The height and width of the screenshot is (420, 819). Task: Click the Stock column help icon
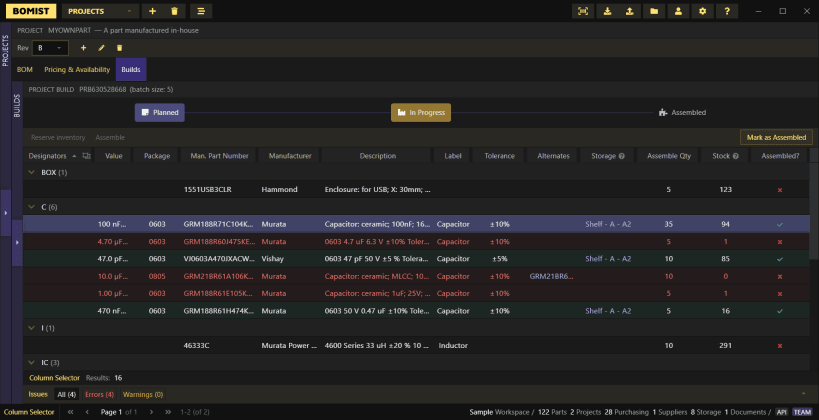click(735, 156)
